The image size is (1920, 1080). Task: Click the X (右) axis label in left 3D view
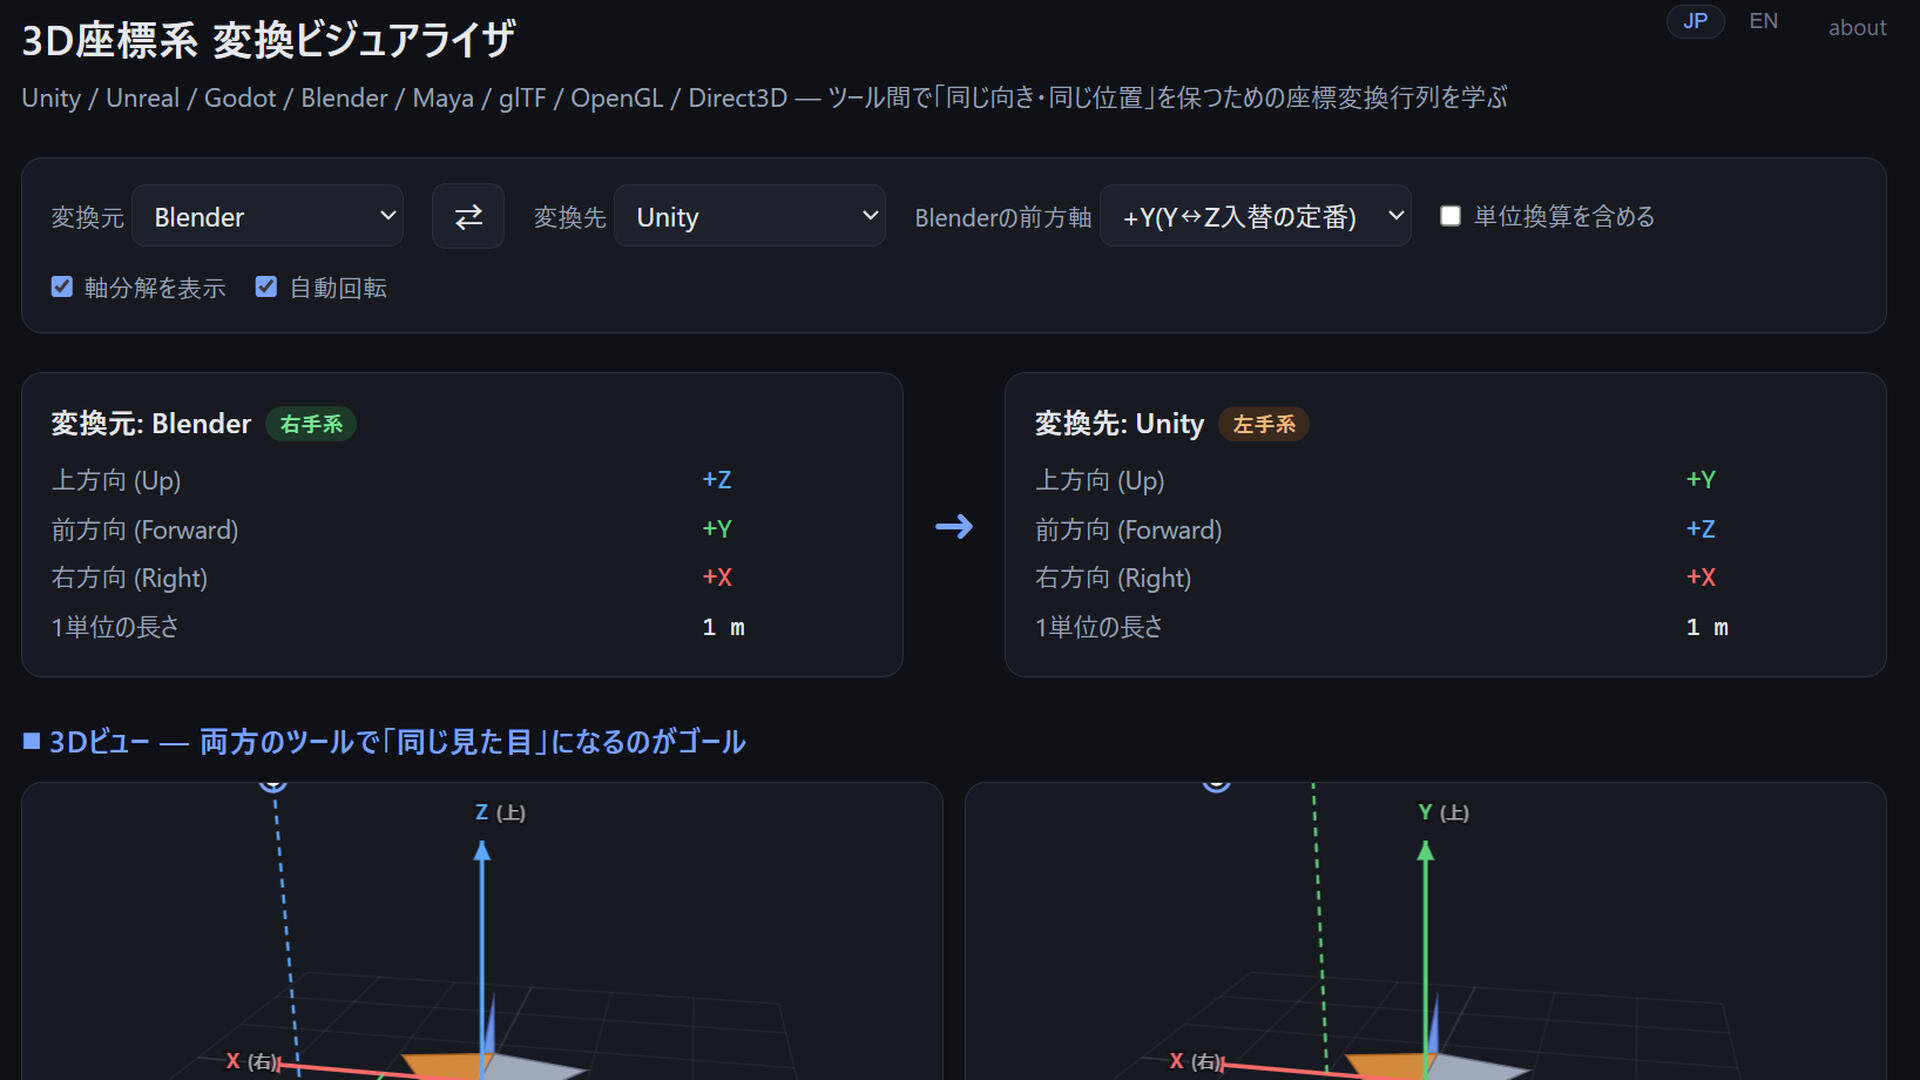point(252,1061)
